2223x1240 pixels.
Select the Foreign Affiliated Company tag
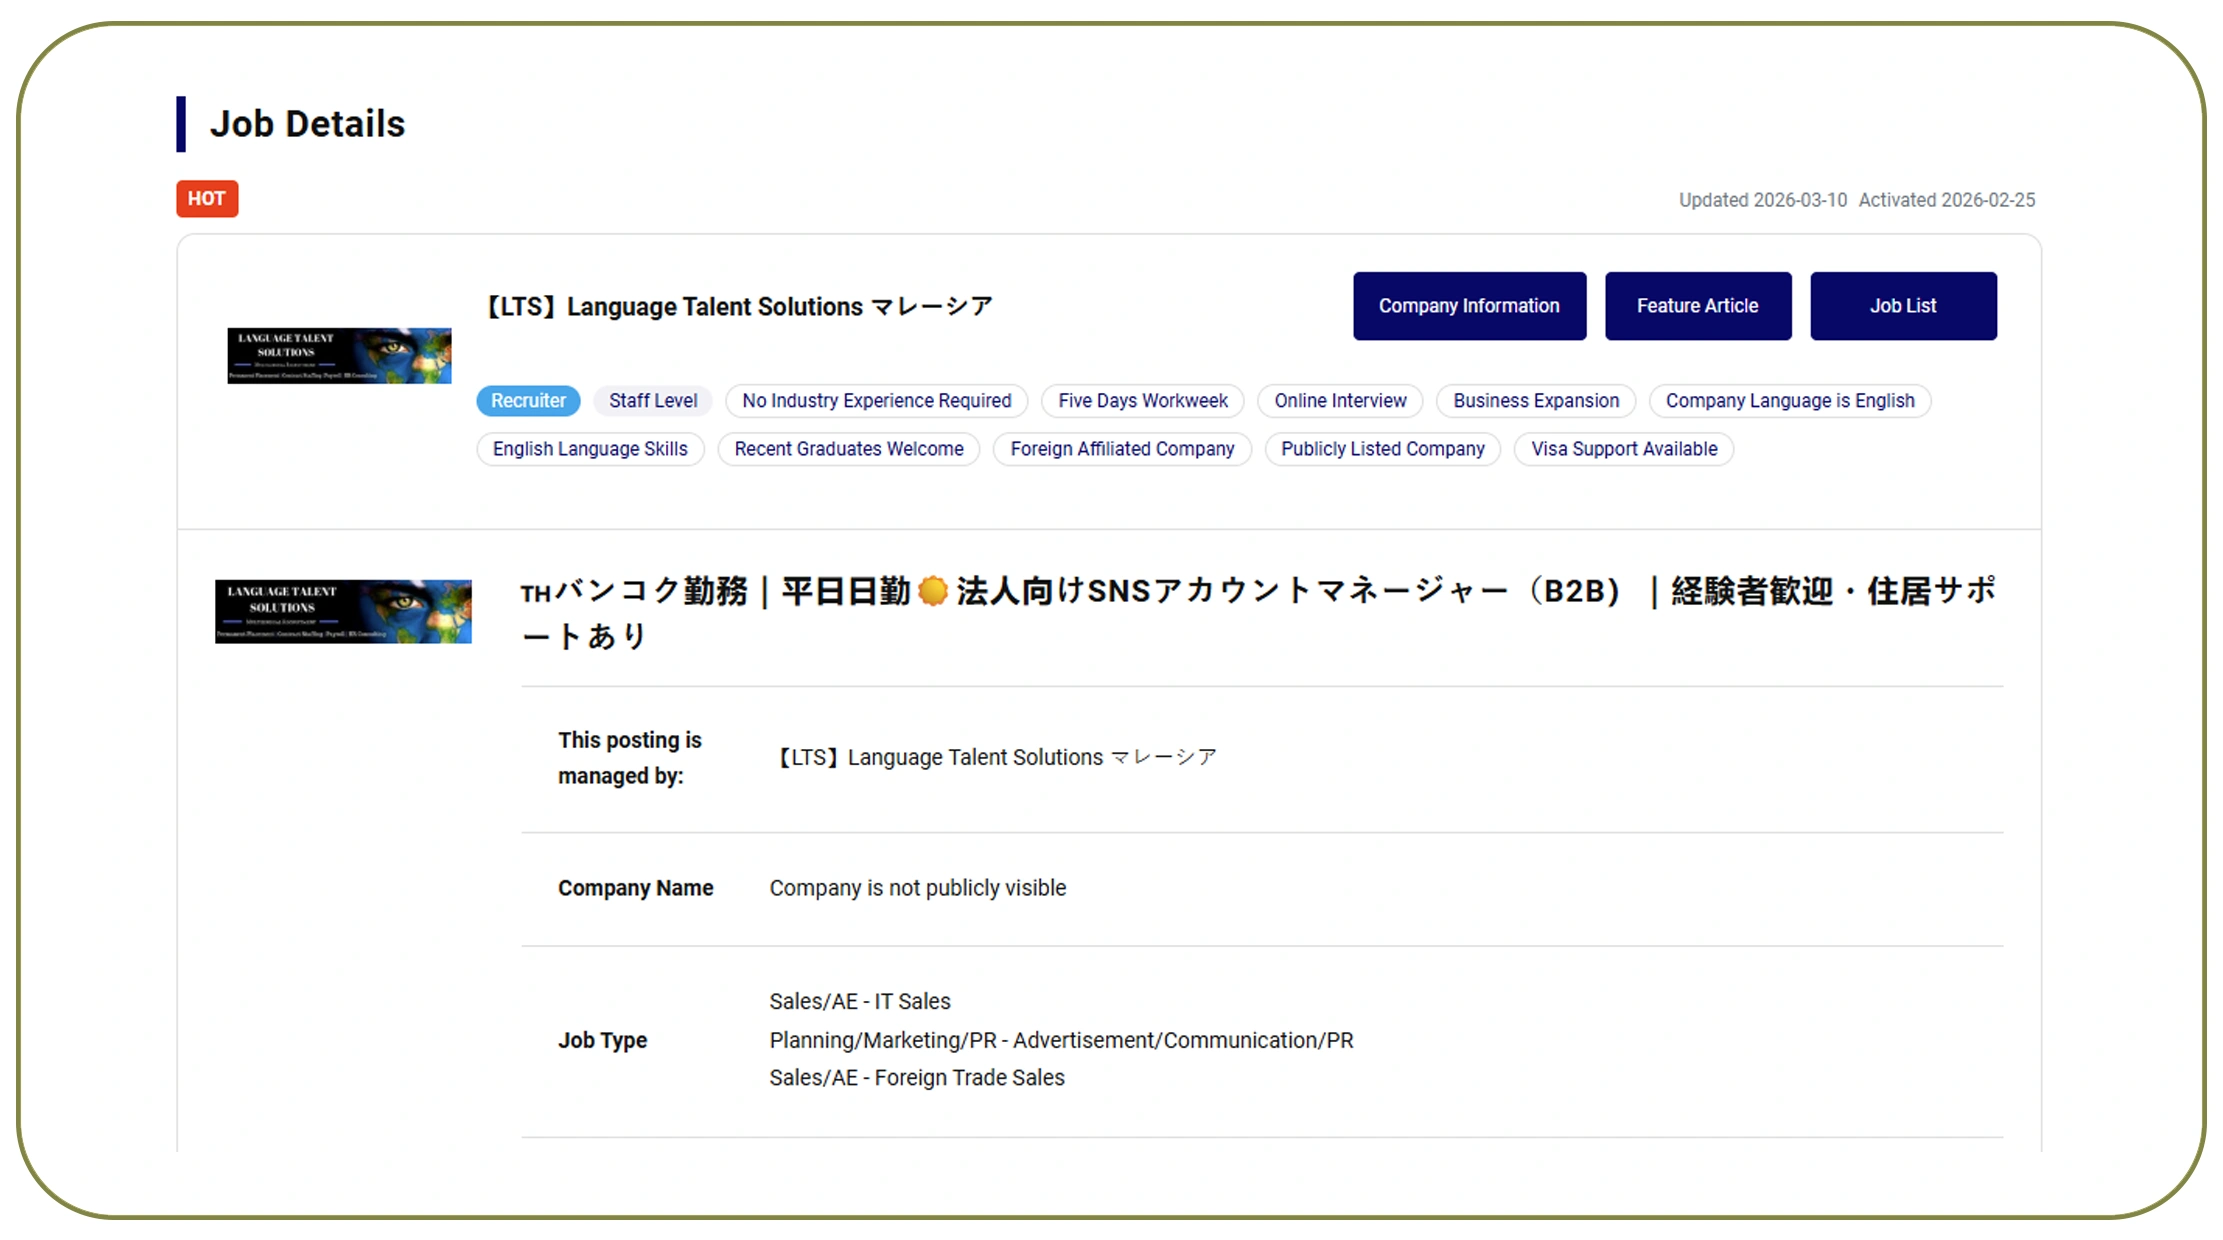click(x=1122, y=449)
